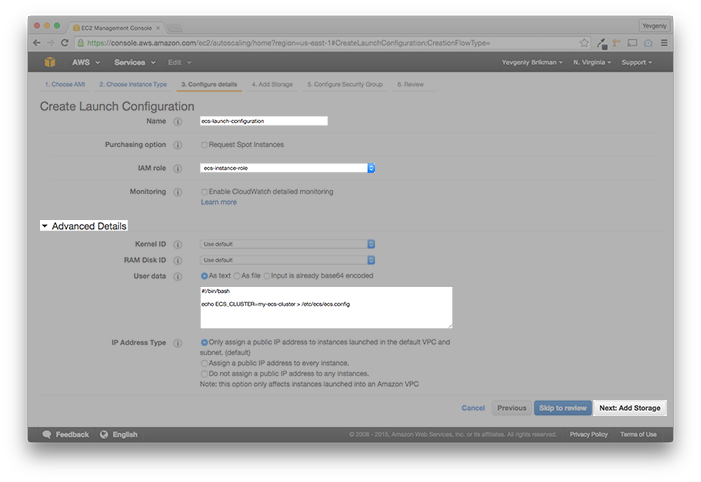Screen dimensions: 701x482
Task: Go to step 5 Configure Security Group
Action: [x=345, y=85]
